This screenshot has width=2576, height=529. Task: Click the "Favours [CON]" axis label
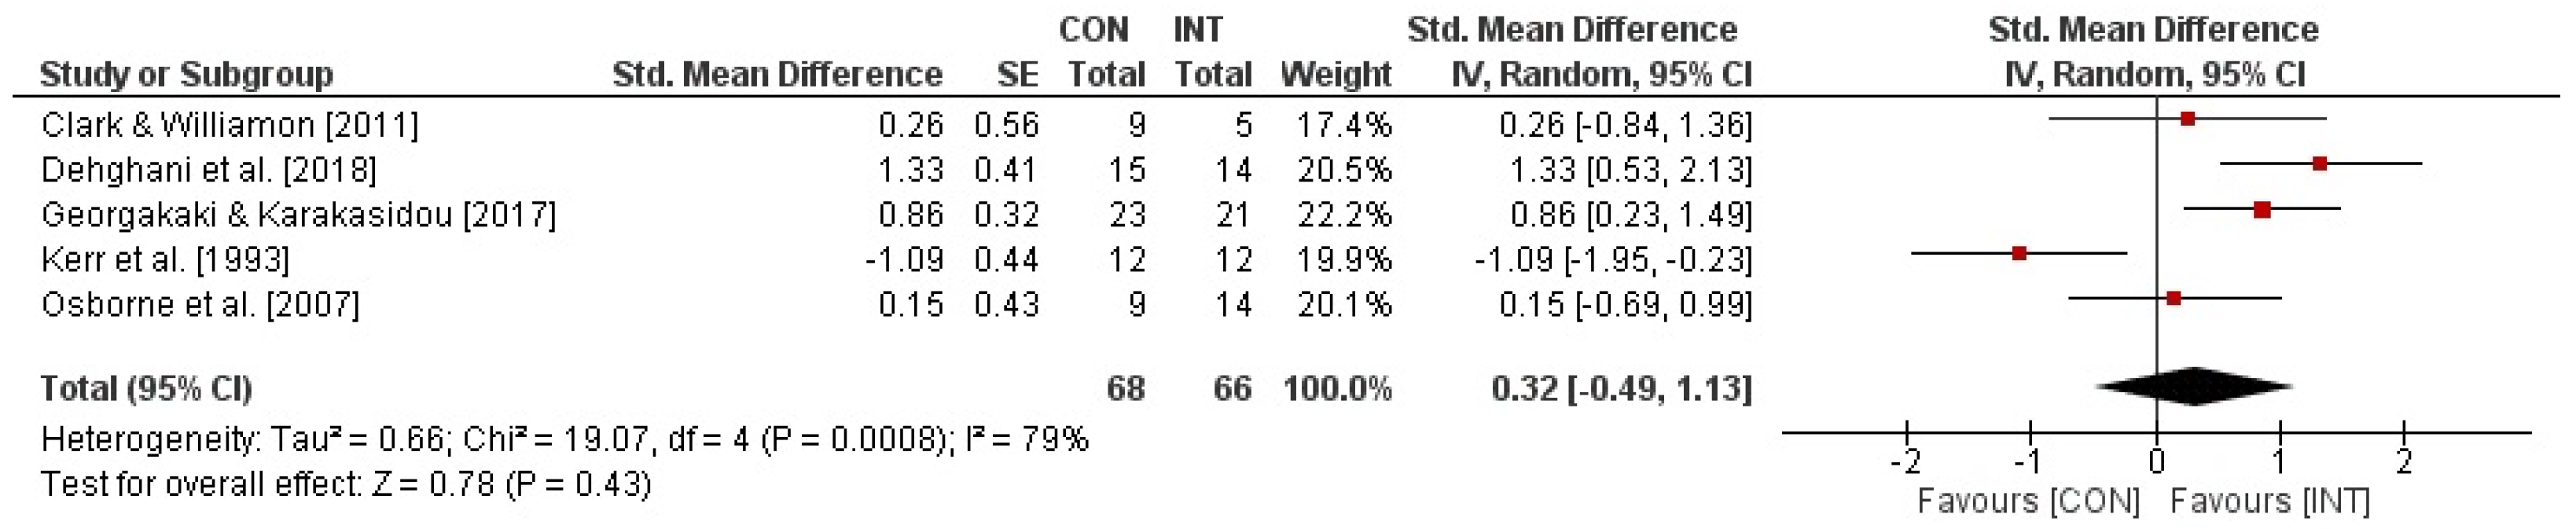point(2028,501)
